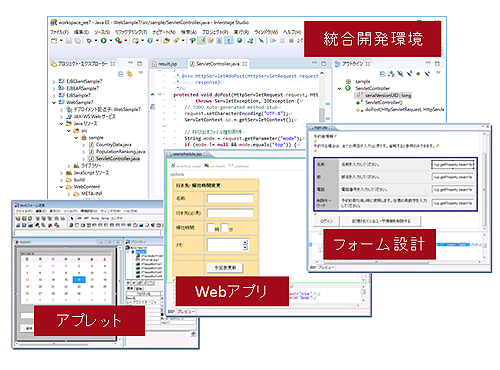The image size is (500, 370).
Task: Click the ログイン button in login.jsp
Action: point(327,221)
